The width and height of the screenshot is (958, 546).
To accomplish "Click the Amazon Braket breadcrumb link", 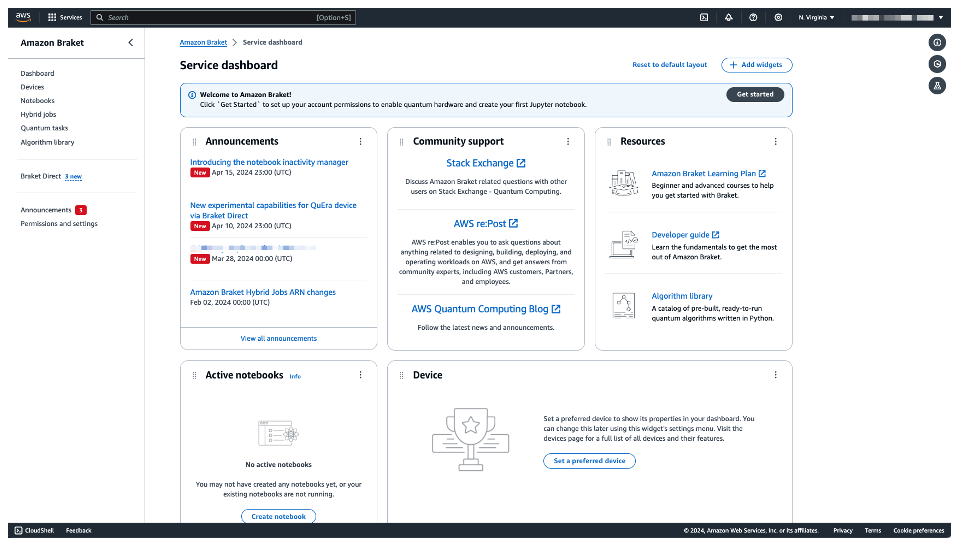I will [x=203, y=42].
